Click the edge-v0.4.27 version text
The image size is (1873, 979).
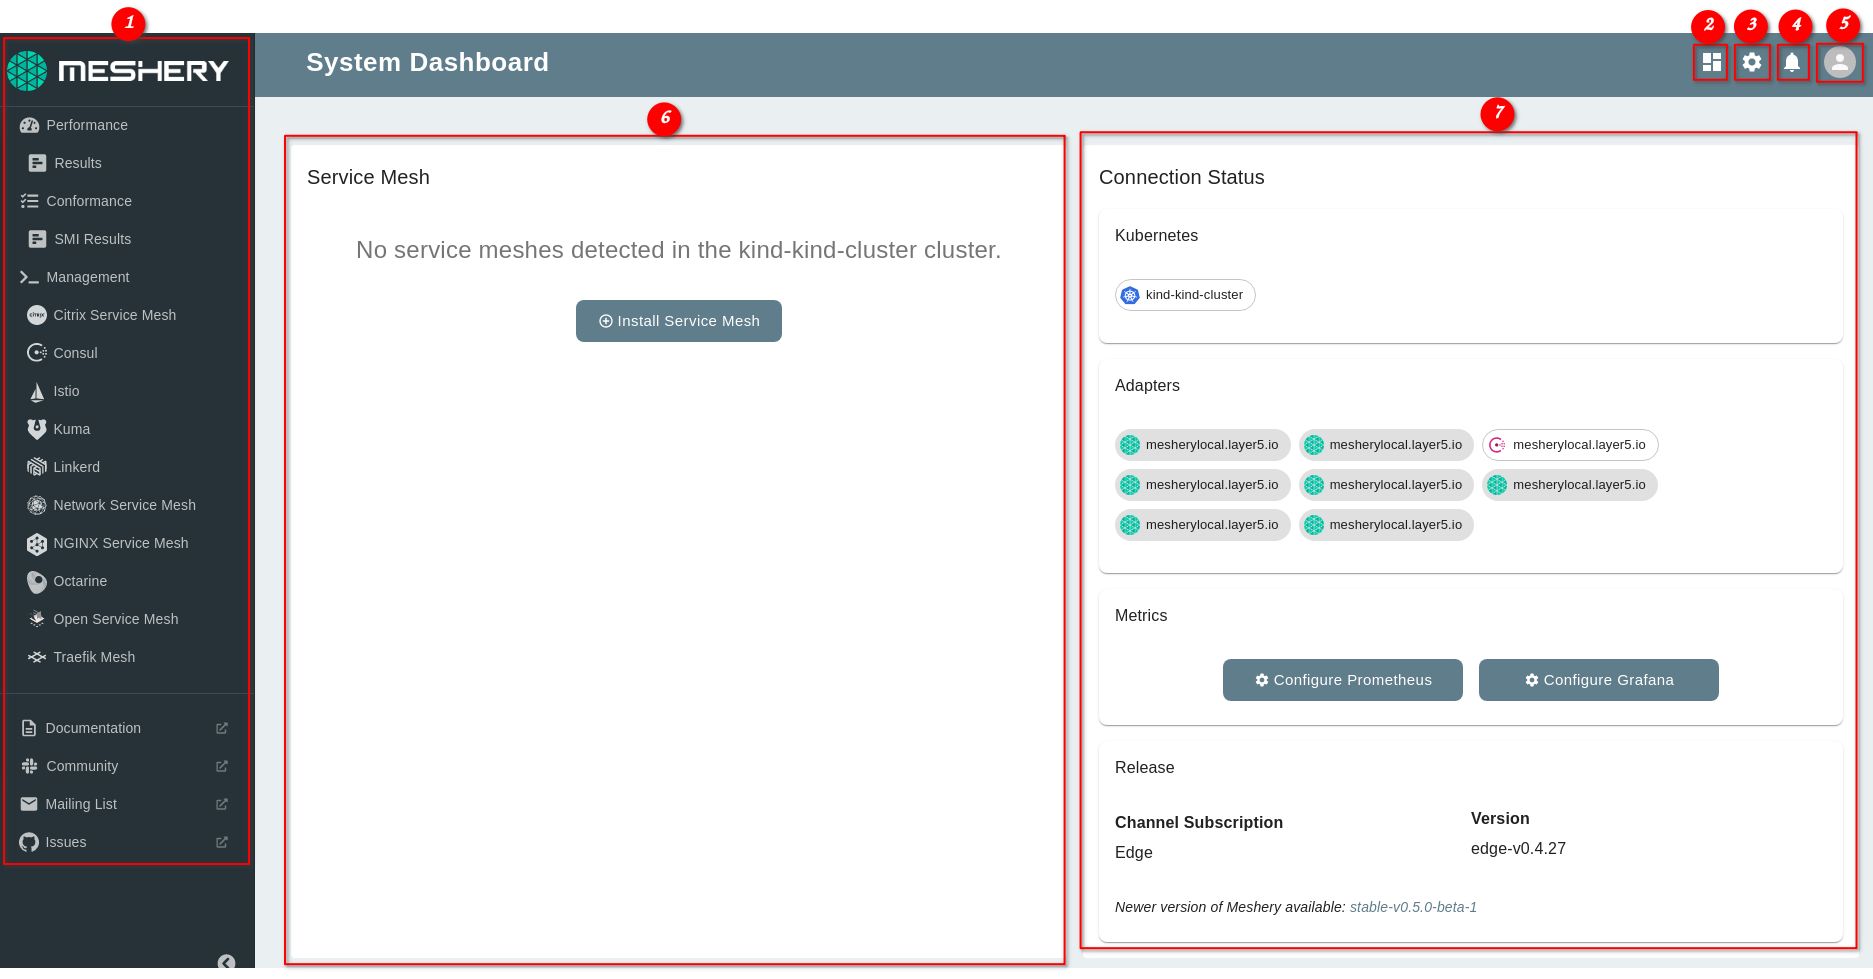click(1518, 848)
